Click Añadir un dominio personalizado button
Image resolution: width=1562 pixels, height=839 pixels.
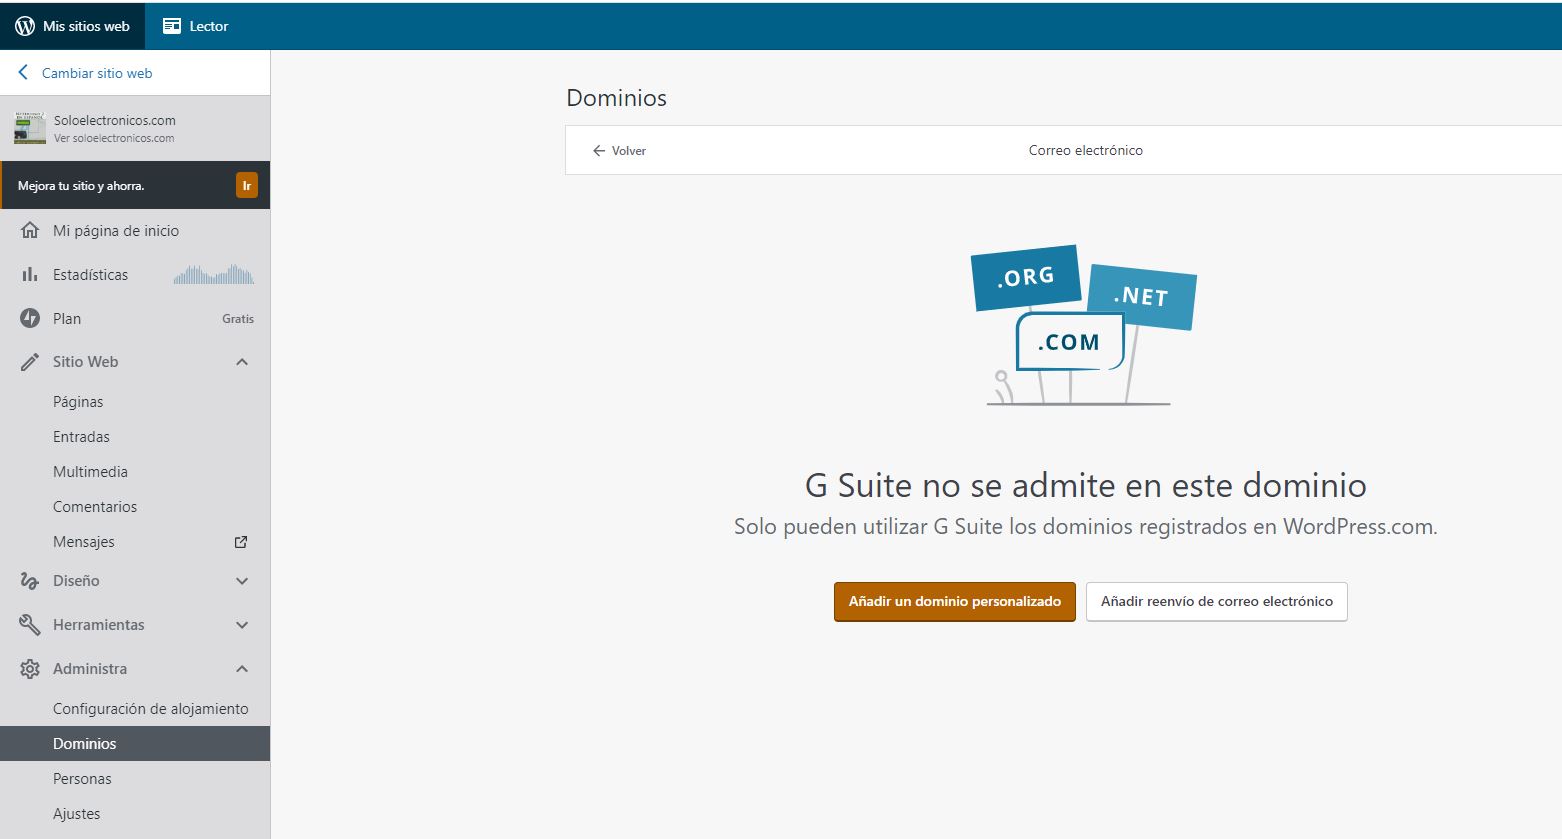click(x=954, y=602)
